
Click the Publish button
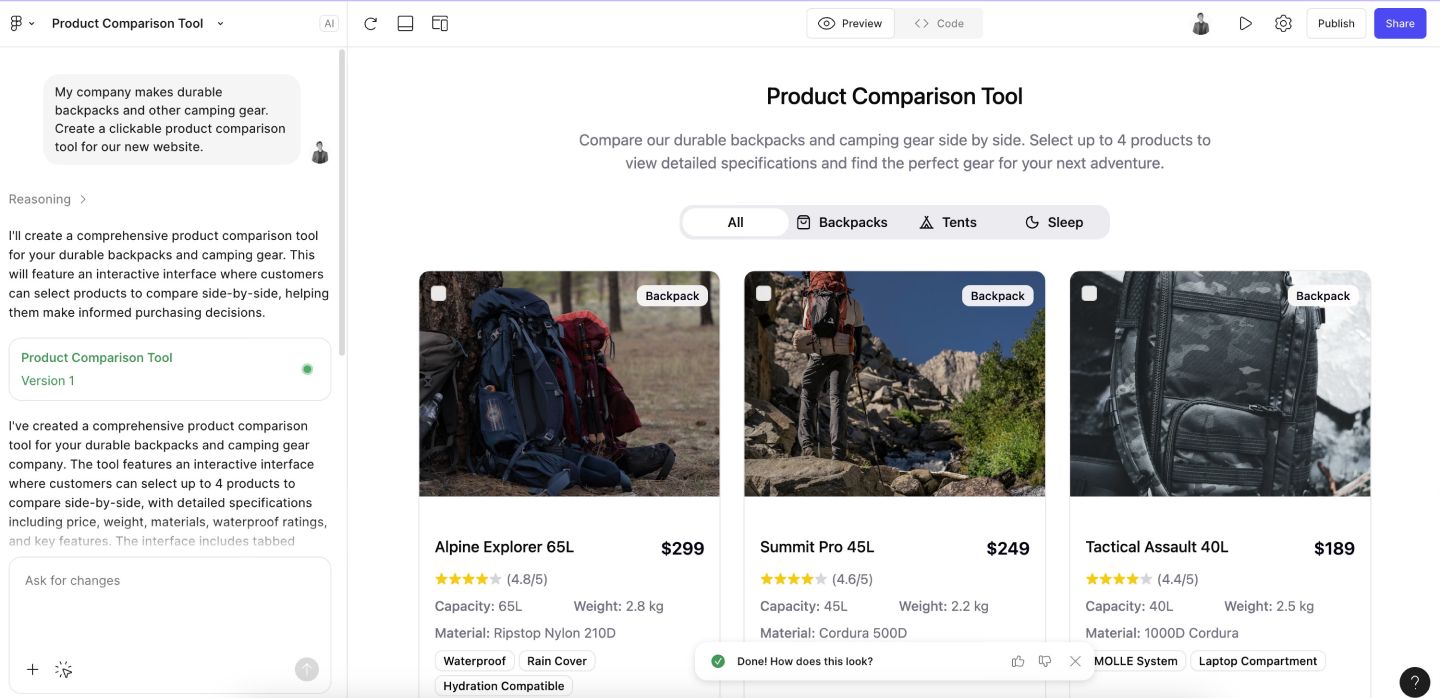click(x=1336, y=22)
